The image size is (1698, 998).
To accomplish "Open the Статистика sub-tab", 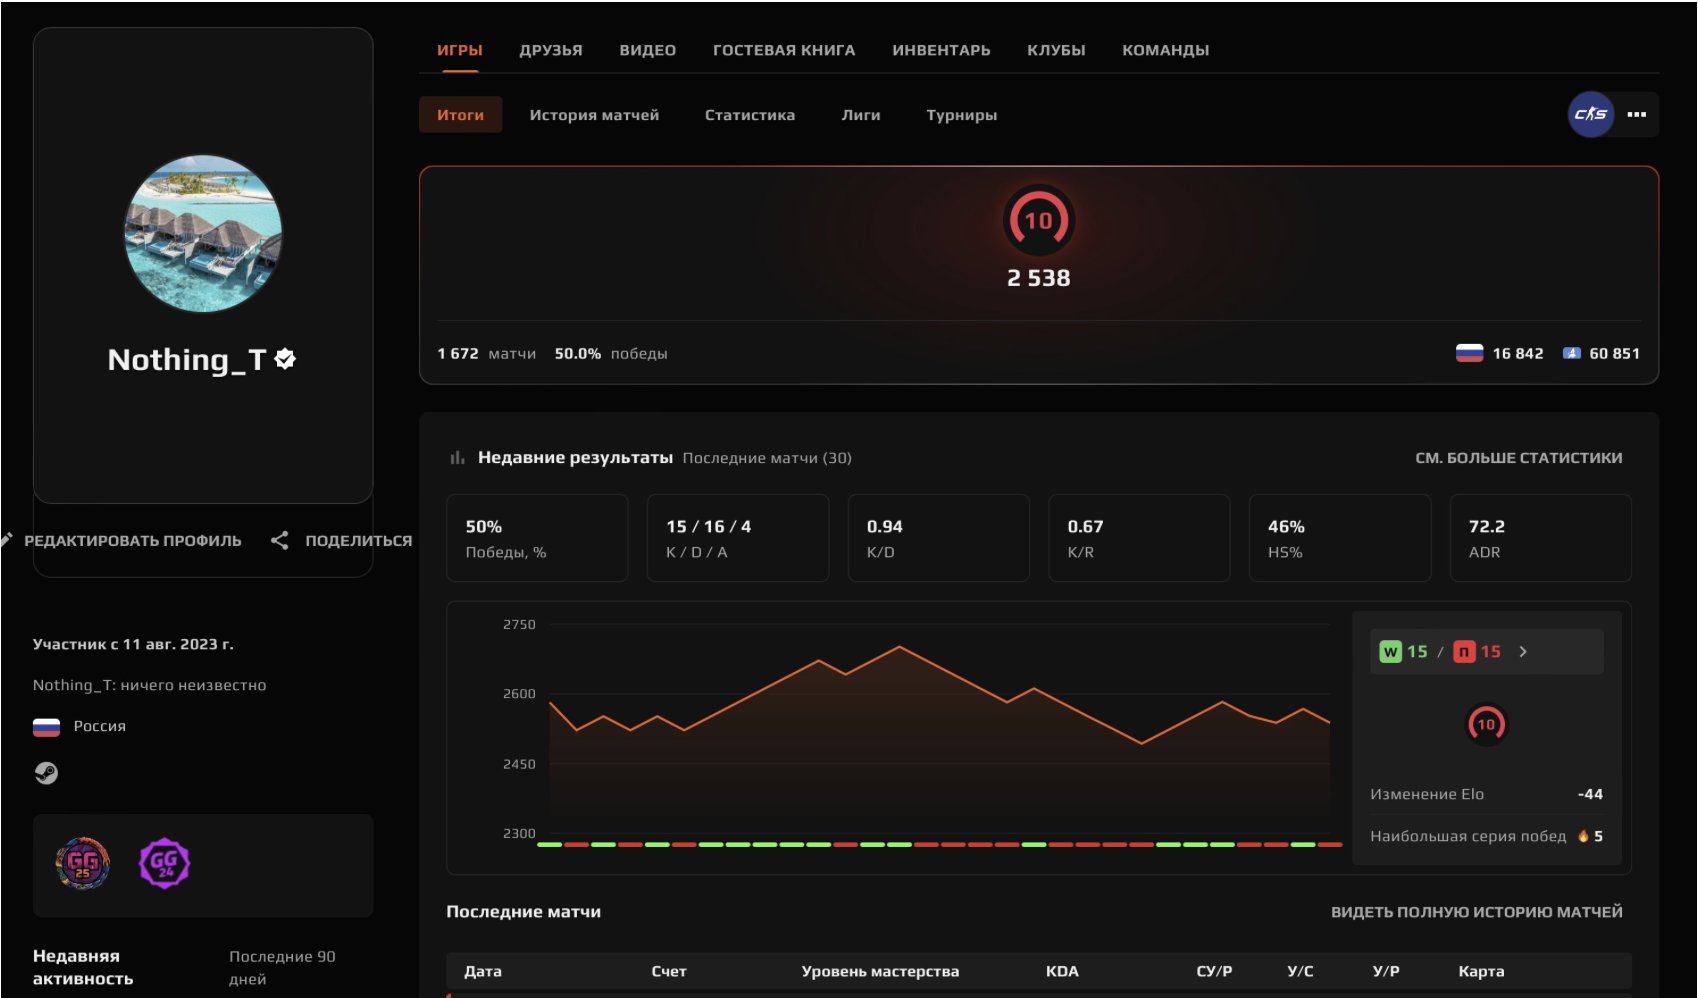I will pyautogui.click(x=749, y=115).
